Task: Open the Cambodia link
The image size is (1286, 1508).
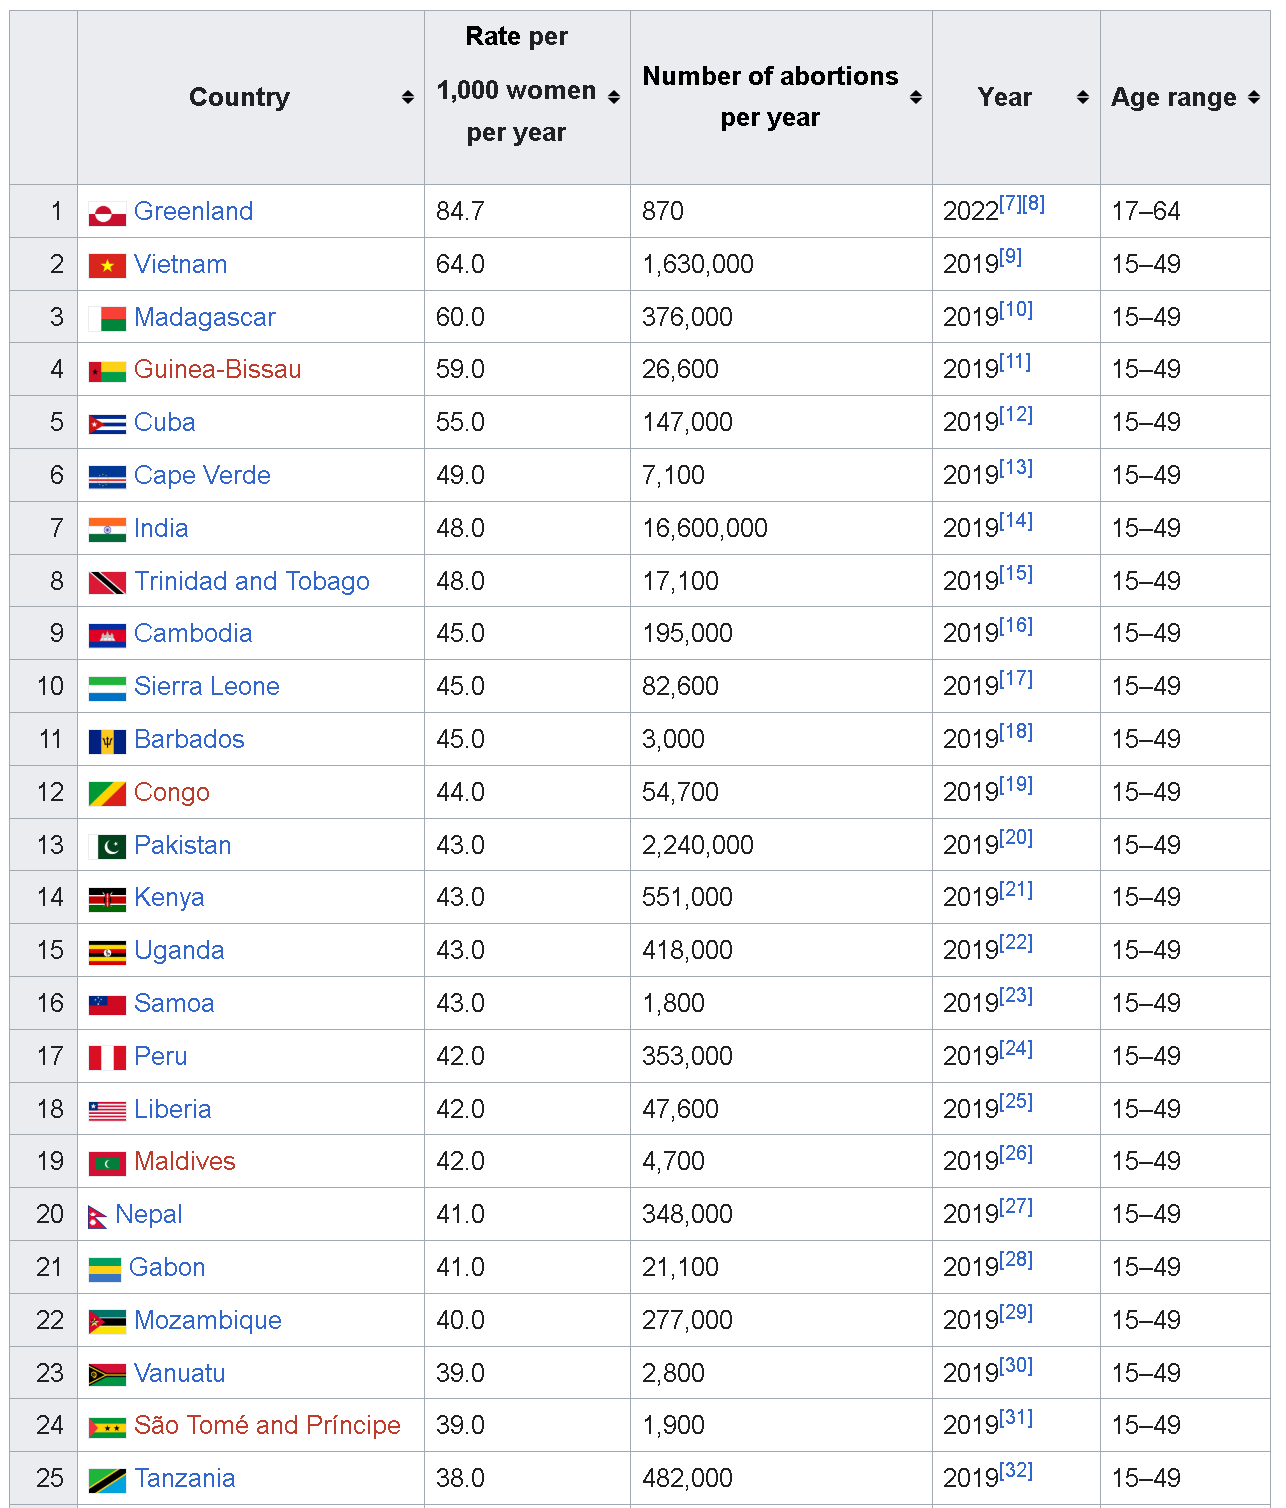Action: click(193, 633)
